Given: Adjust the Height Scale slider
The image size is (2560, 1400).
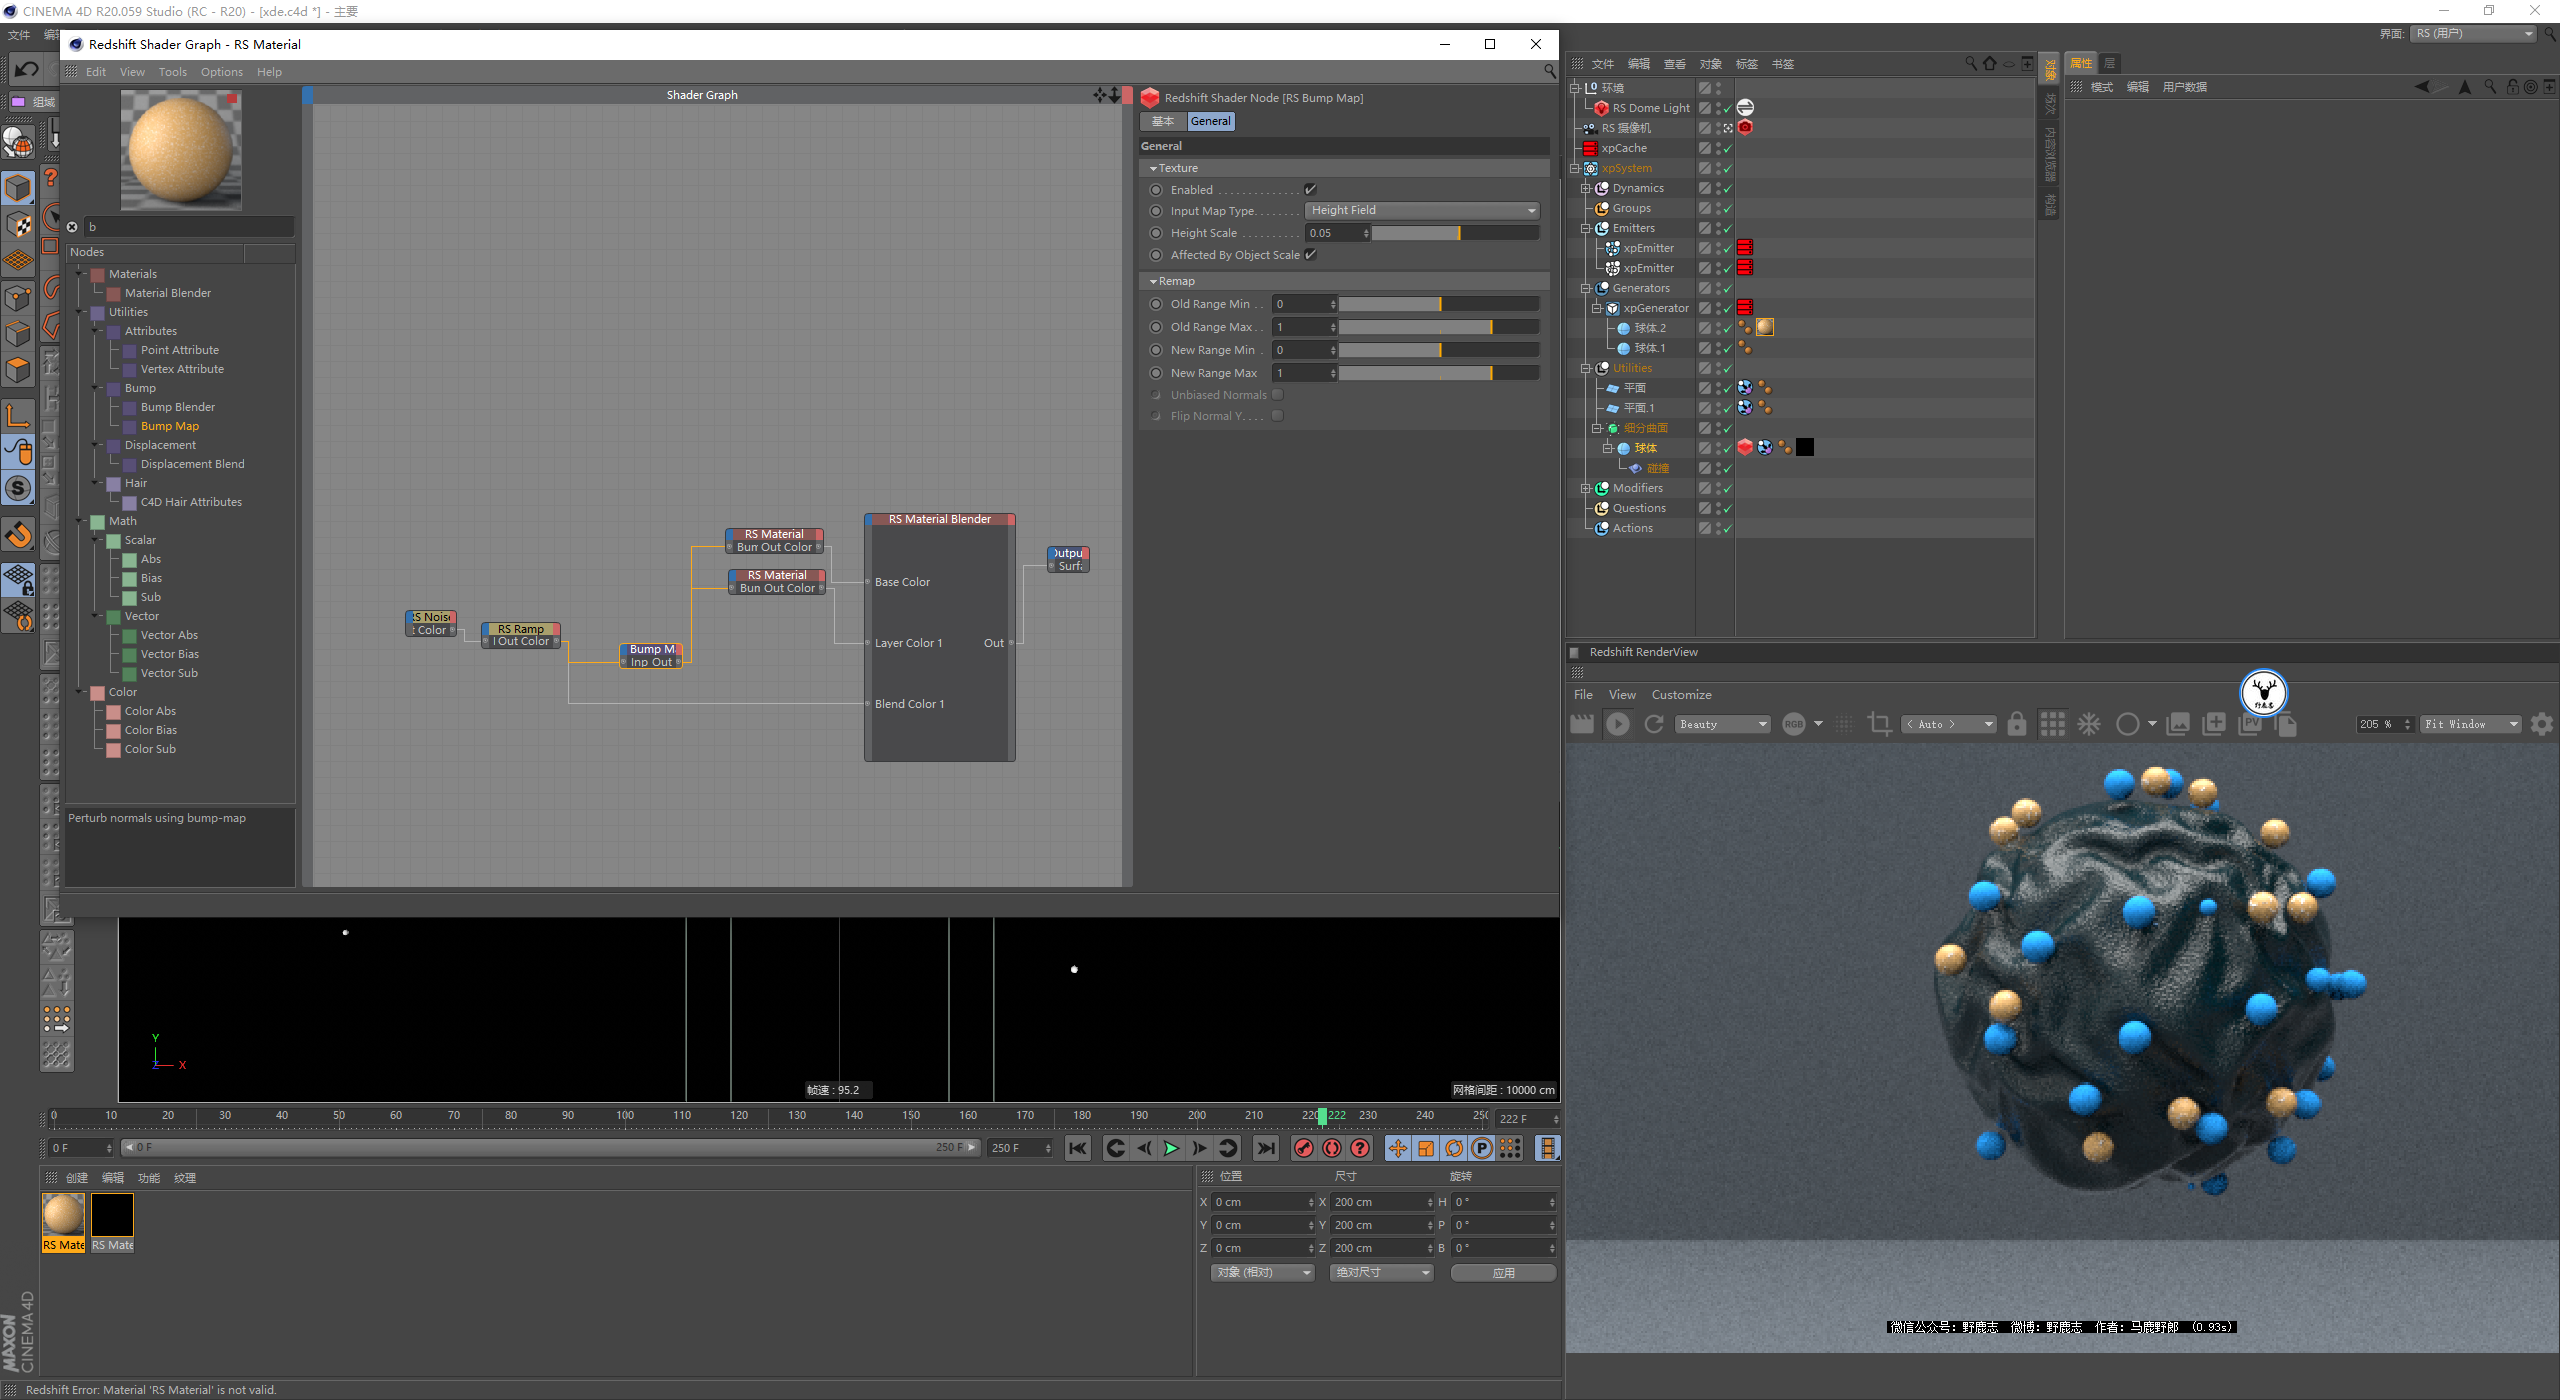Looking at the screenshot, I should 1454,233.
